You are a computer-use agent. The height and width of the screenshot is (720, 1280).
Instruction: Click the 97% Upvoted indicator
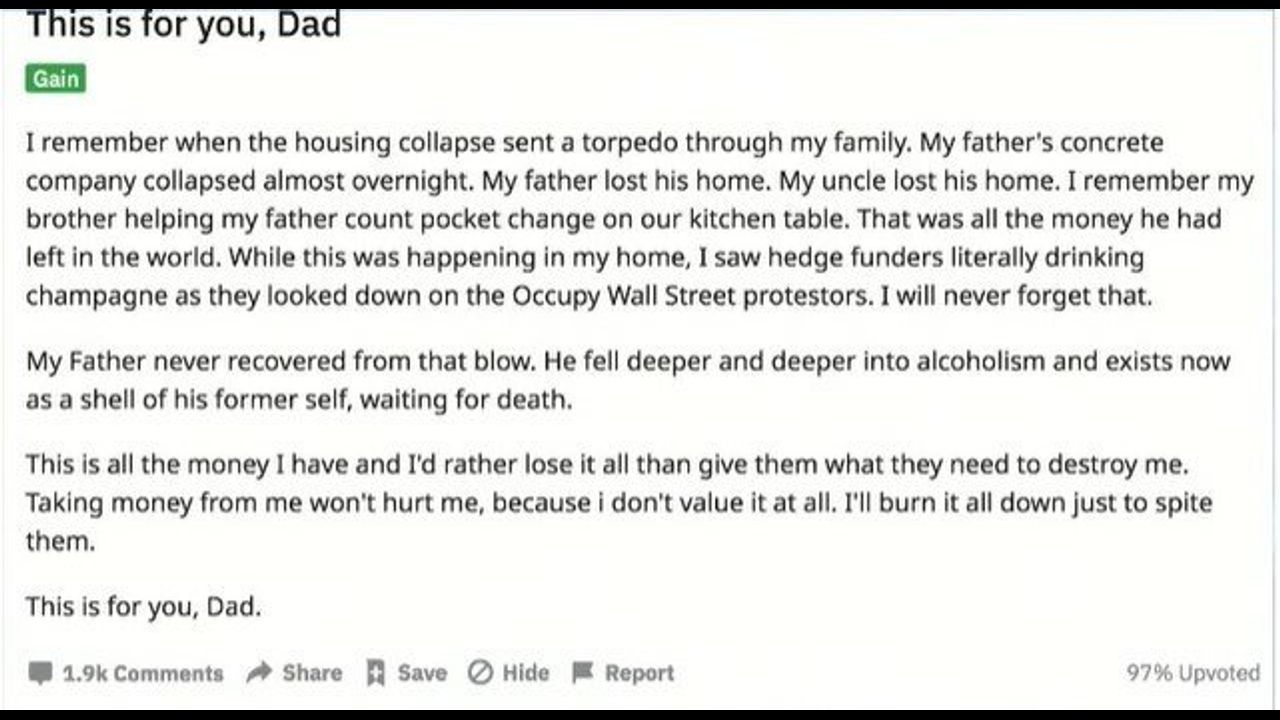1193,673
